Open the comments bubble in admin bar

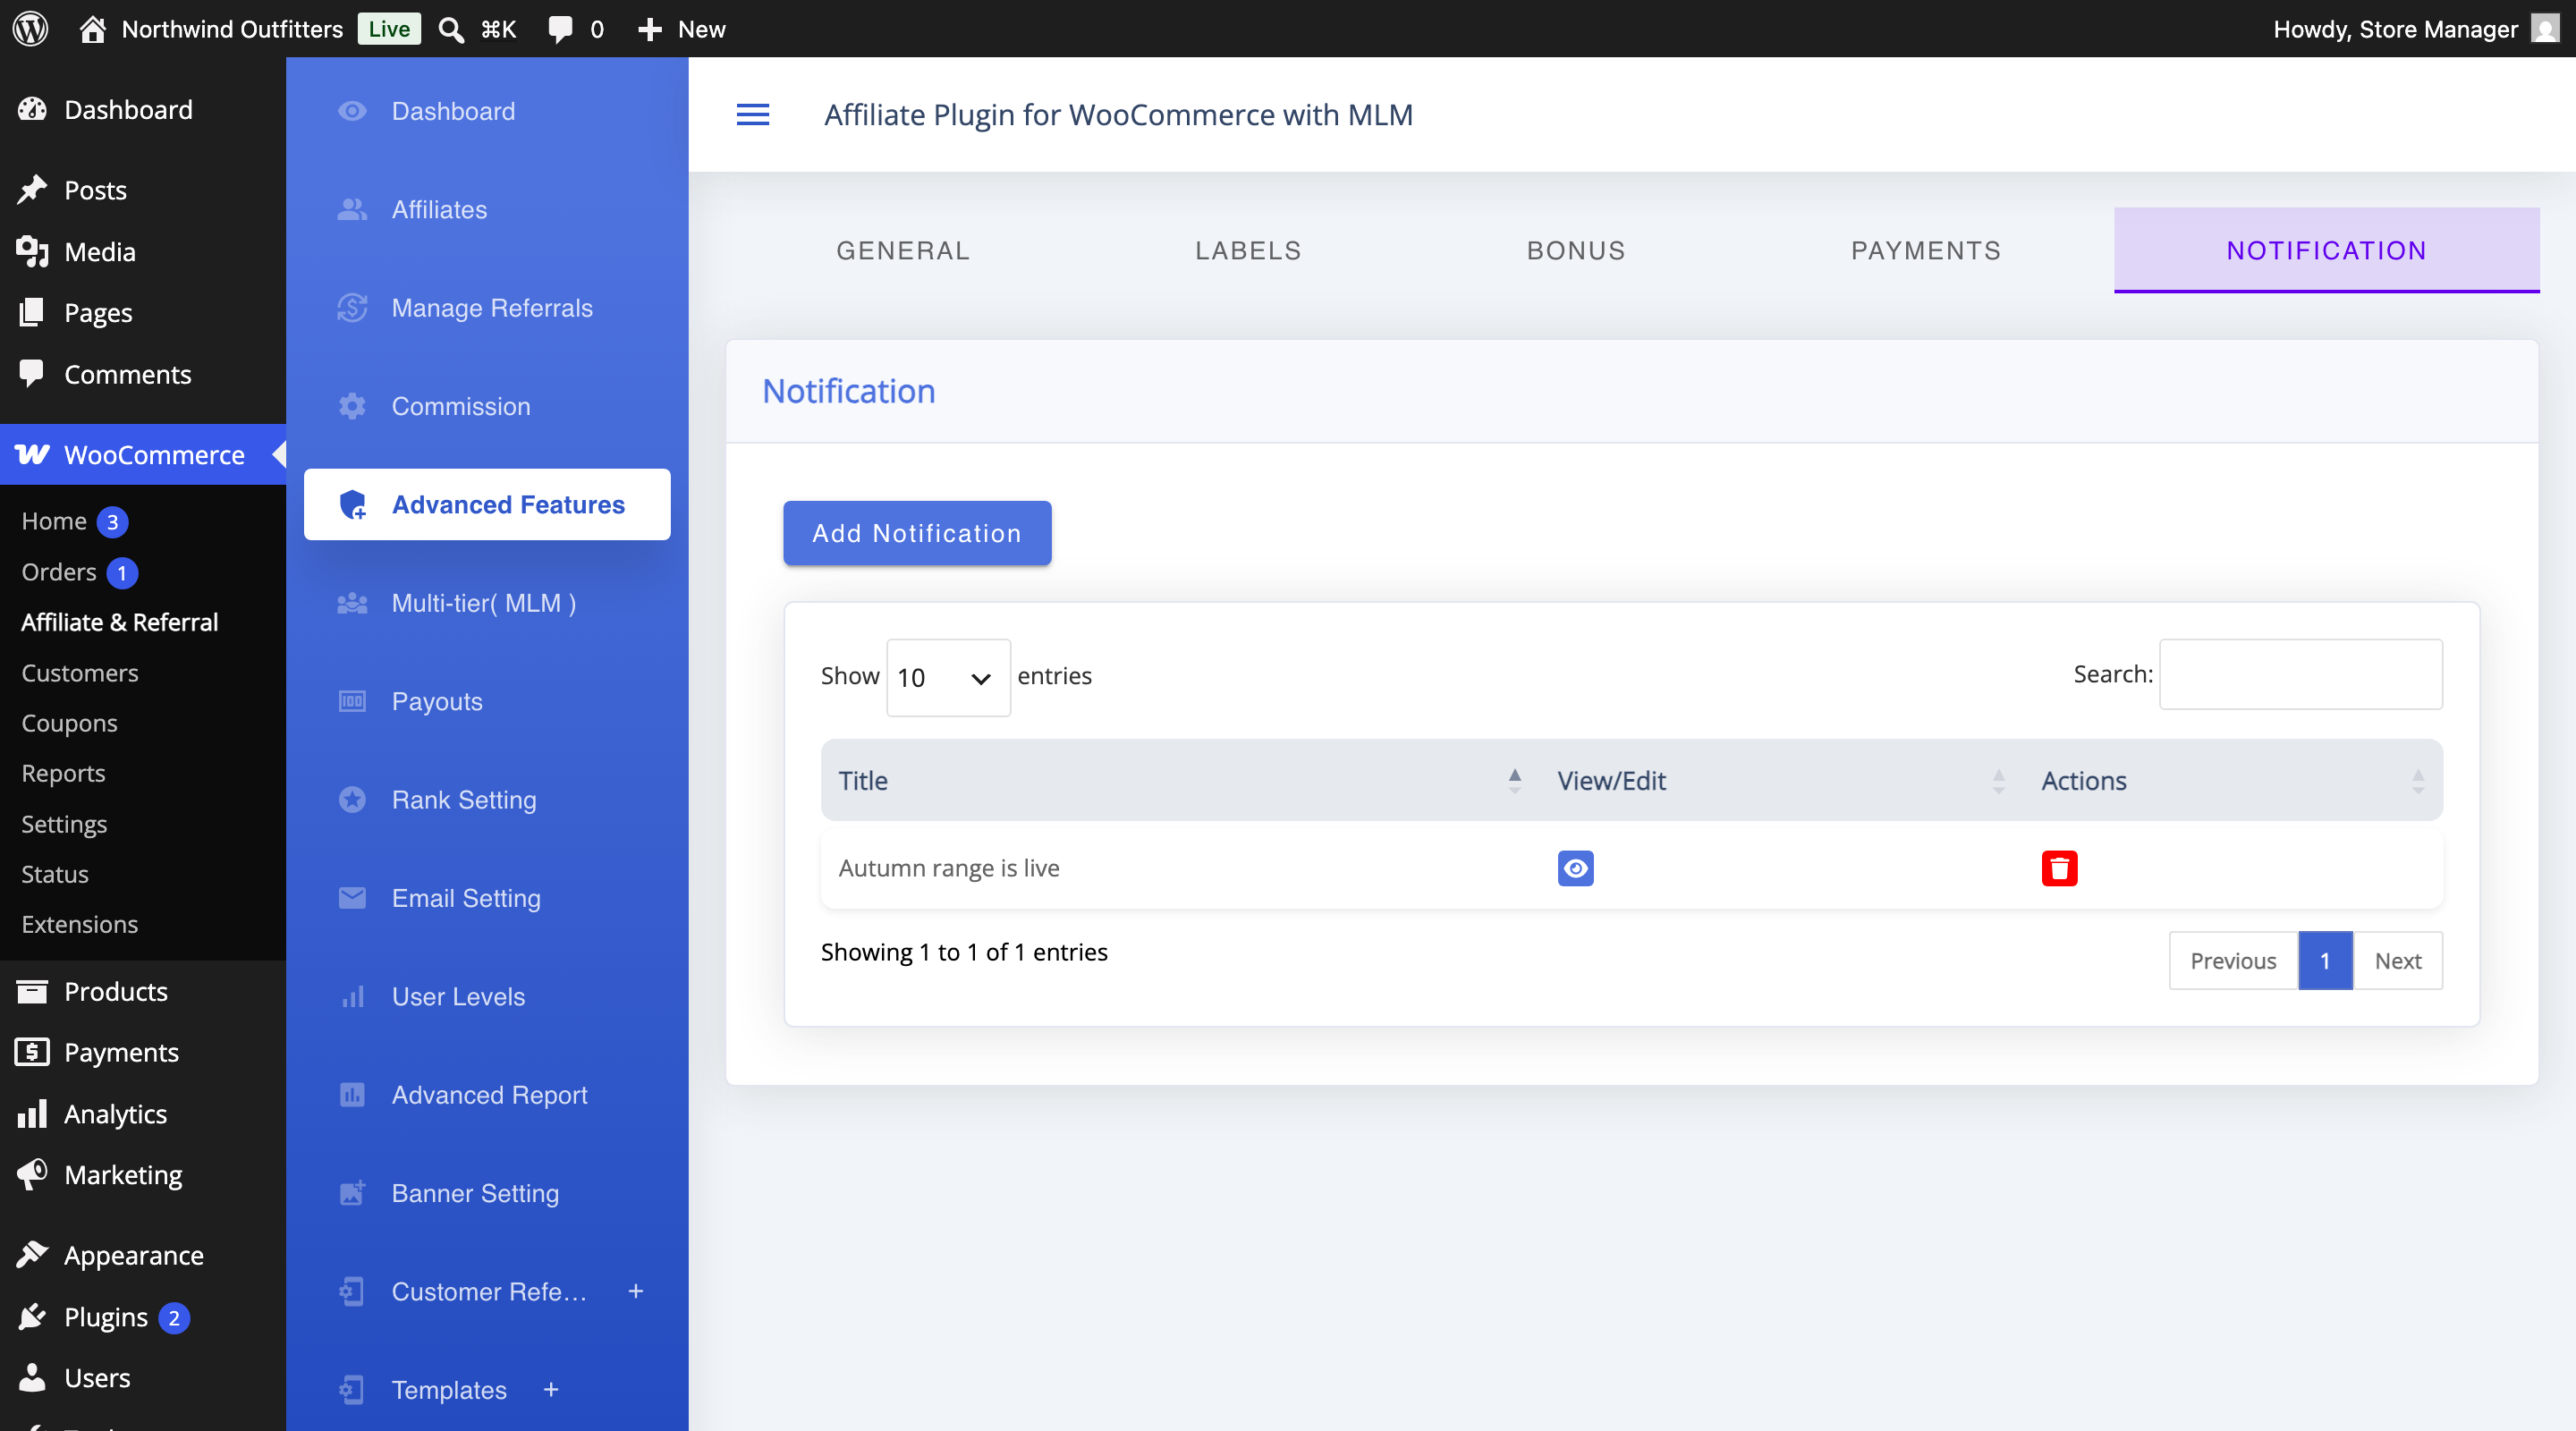click(560, 29)
